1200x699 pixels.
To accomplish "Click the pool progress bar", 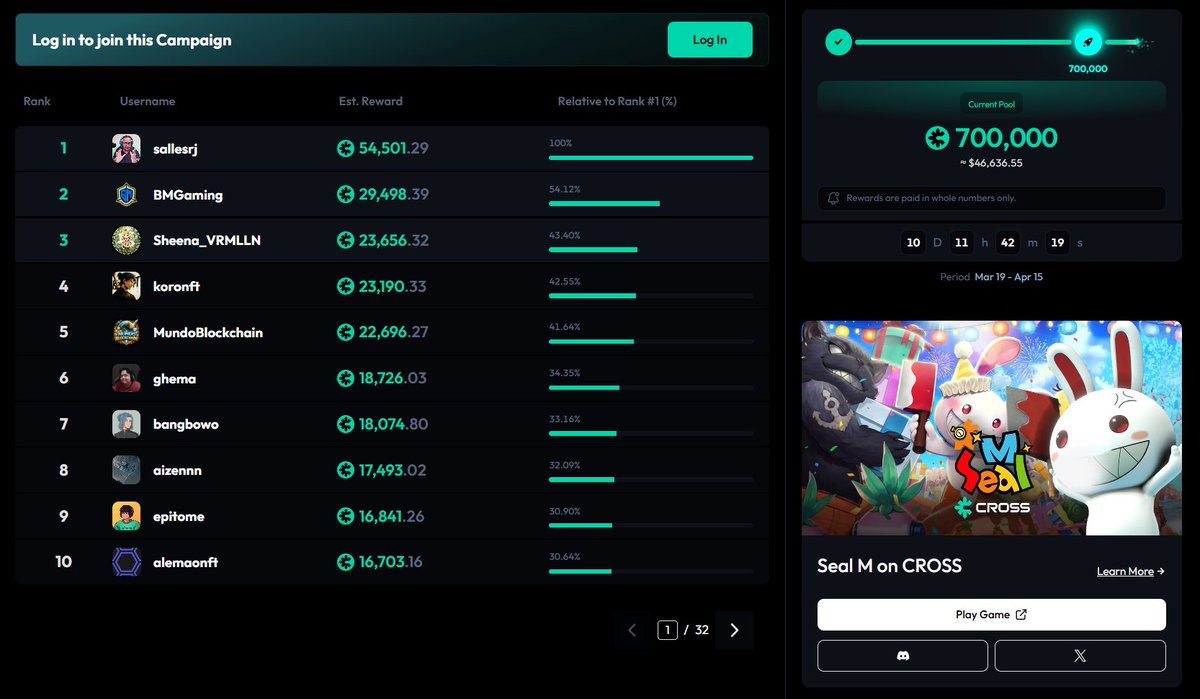I will 962,42.
